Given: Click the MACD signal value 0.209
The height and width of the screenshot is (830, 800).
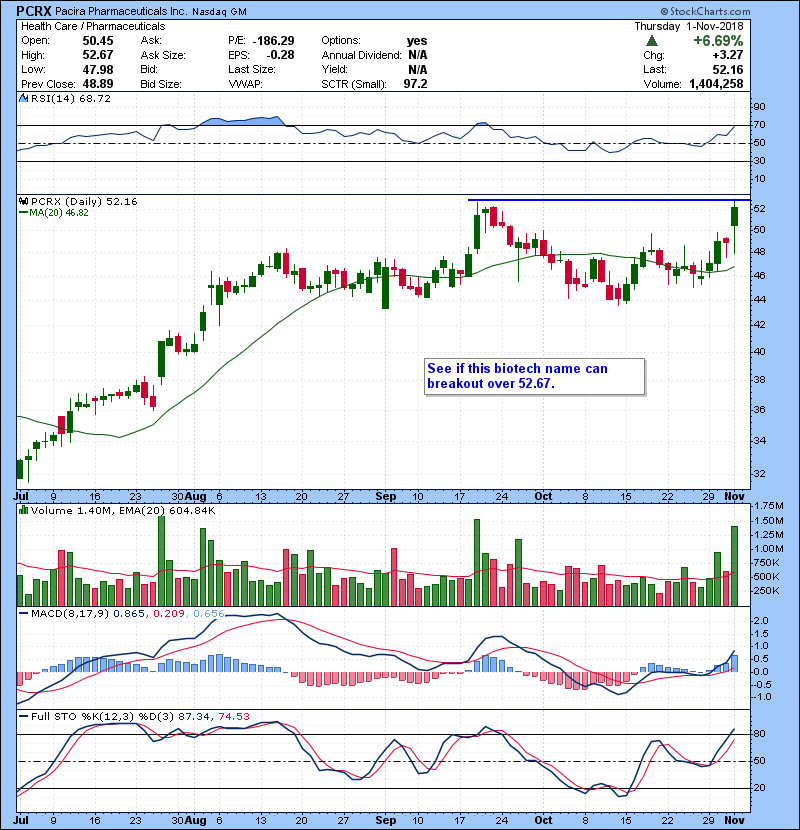Looking at the screenshot, I should tap(169, 614).
